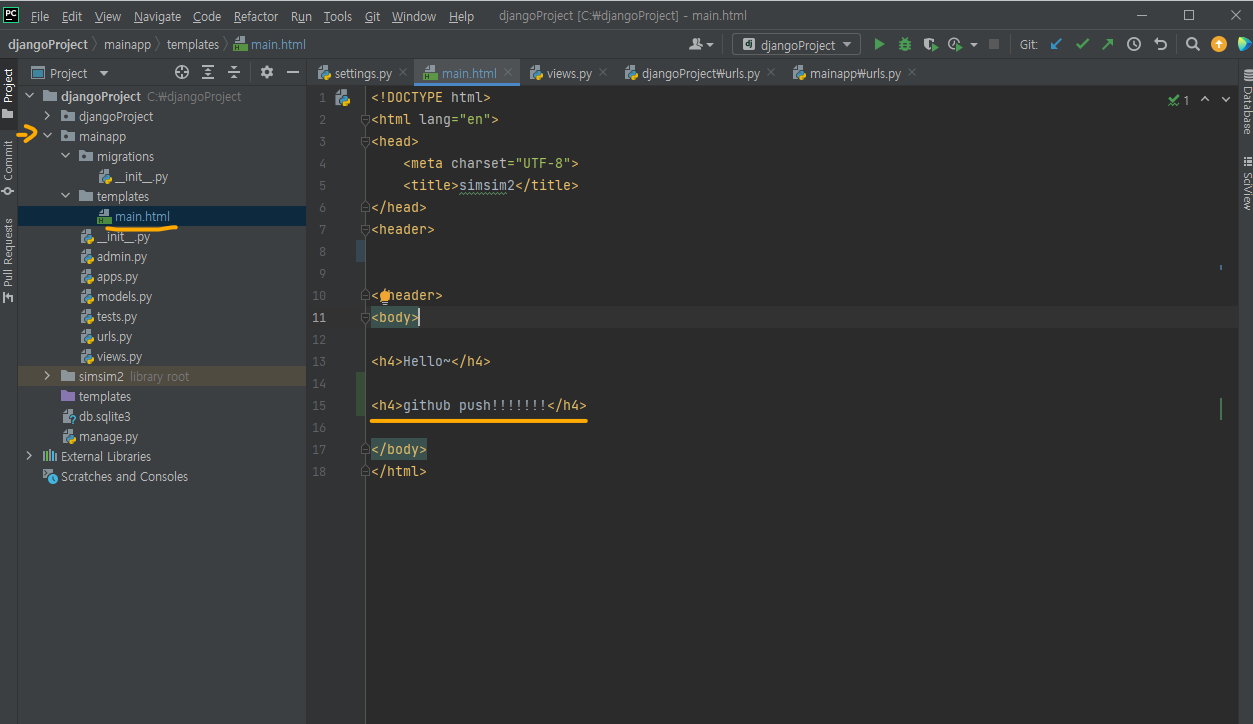Click the Git commit checkmark icon
The height and width of the screenshot is (724, 1253).
click(x=1082, y=44)
